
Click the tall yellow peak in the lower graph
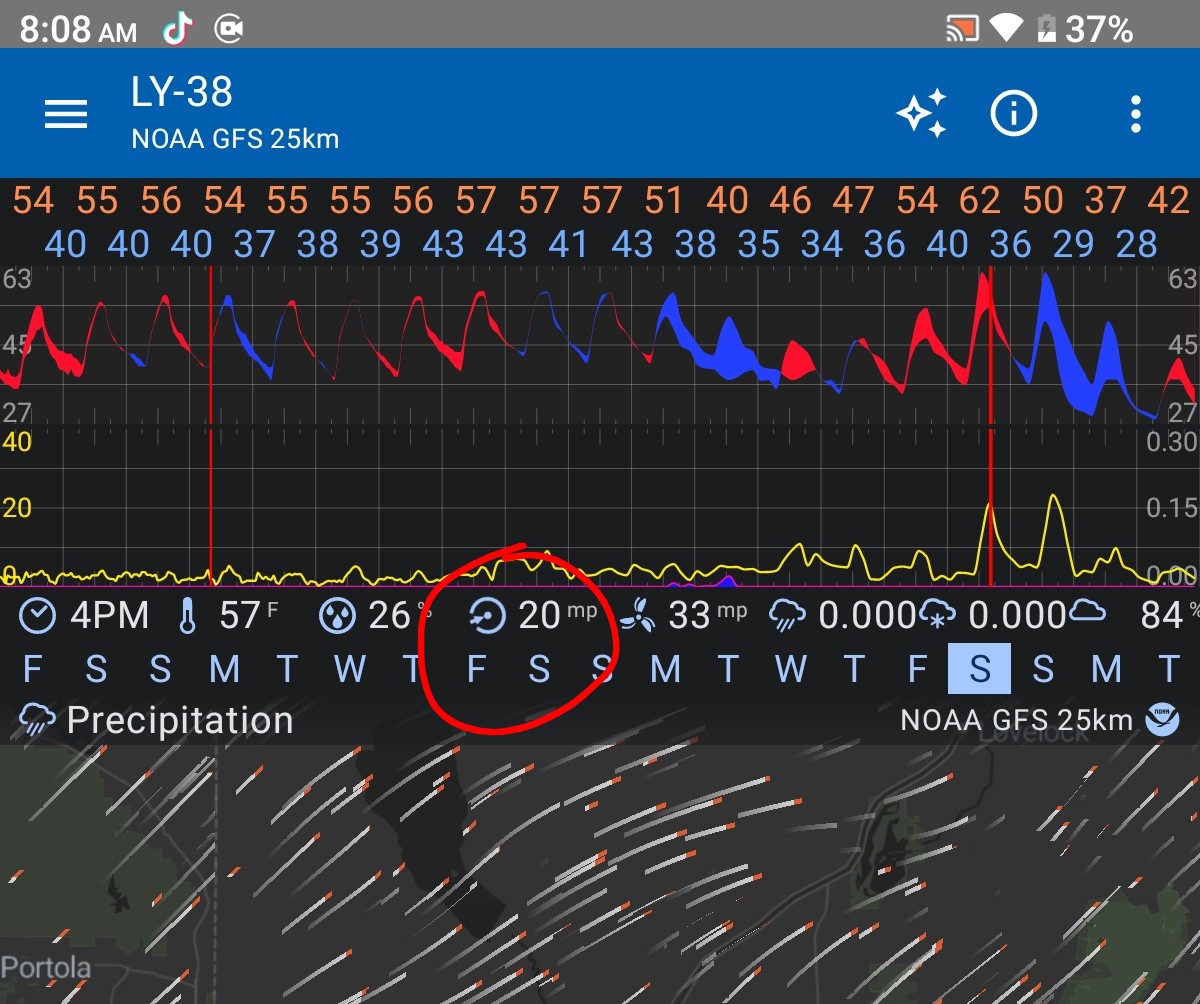point(1053,497)
